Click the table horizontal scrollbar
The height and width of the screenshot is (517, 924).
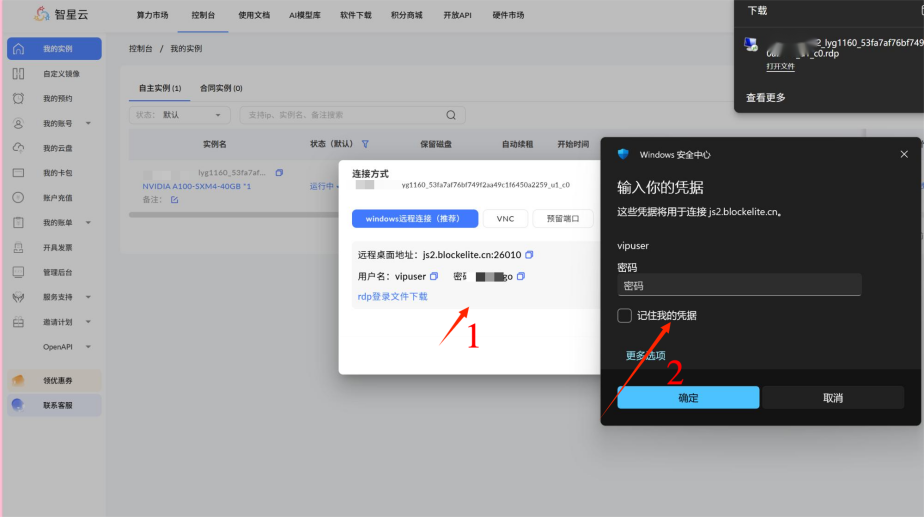234,215
